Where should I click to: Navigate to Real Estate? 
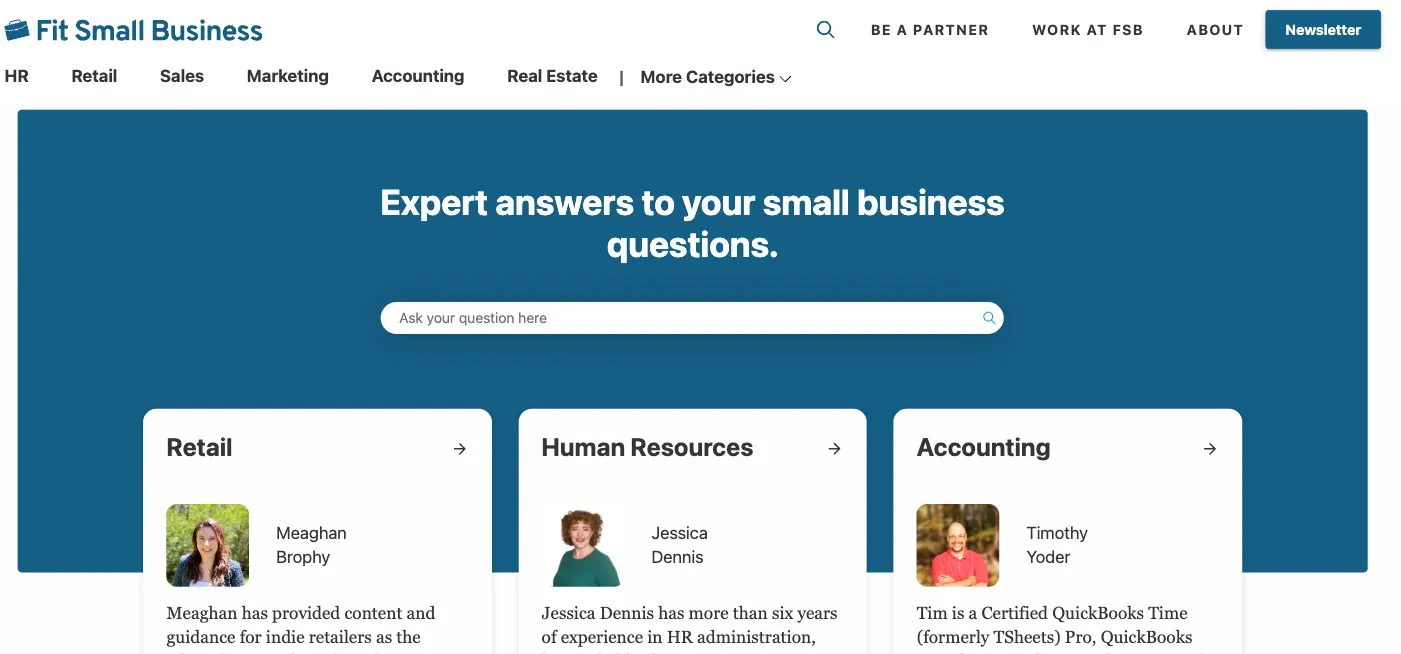pyautogui.click(x=552, y=76)
